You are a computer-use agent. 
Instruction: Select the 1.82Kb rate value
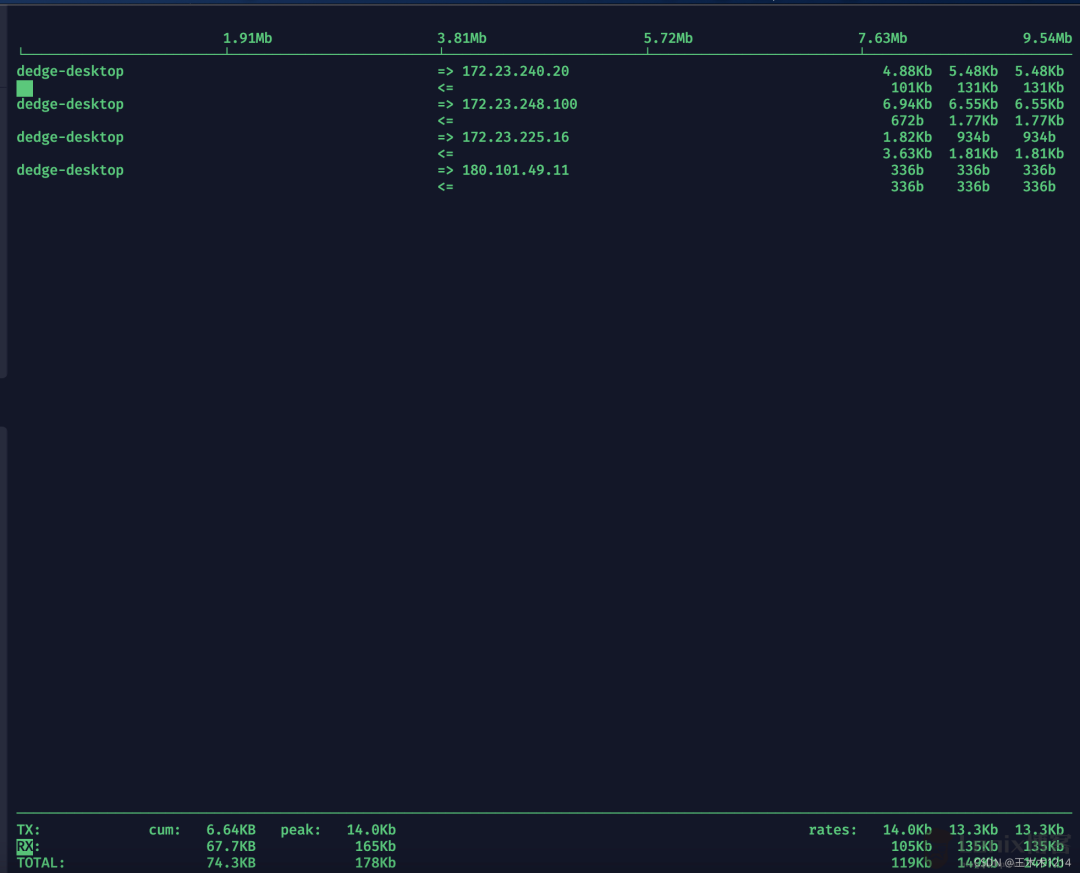(907, 138)
